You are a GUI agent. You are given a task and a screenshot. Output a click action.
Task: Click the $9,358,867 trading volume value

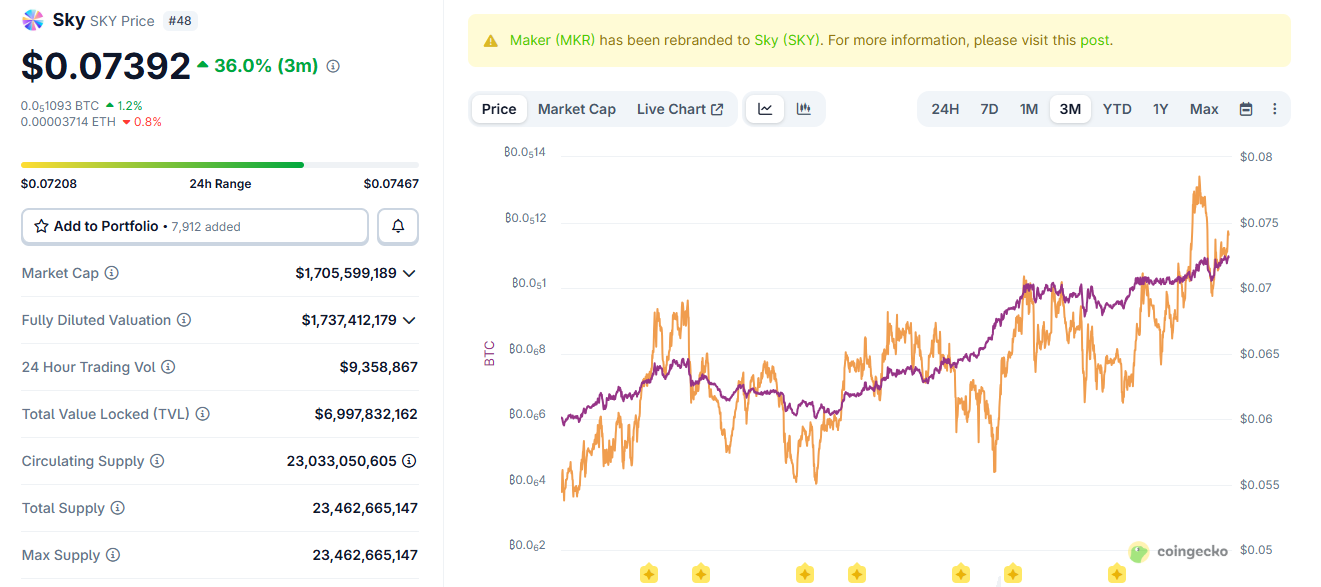click(379, 367)
